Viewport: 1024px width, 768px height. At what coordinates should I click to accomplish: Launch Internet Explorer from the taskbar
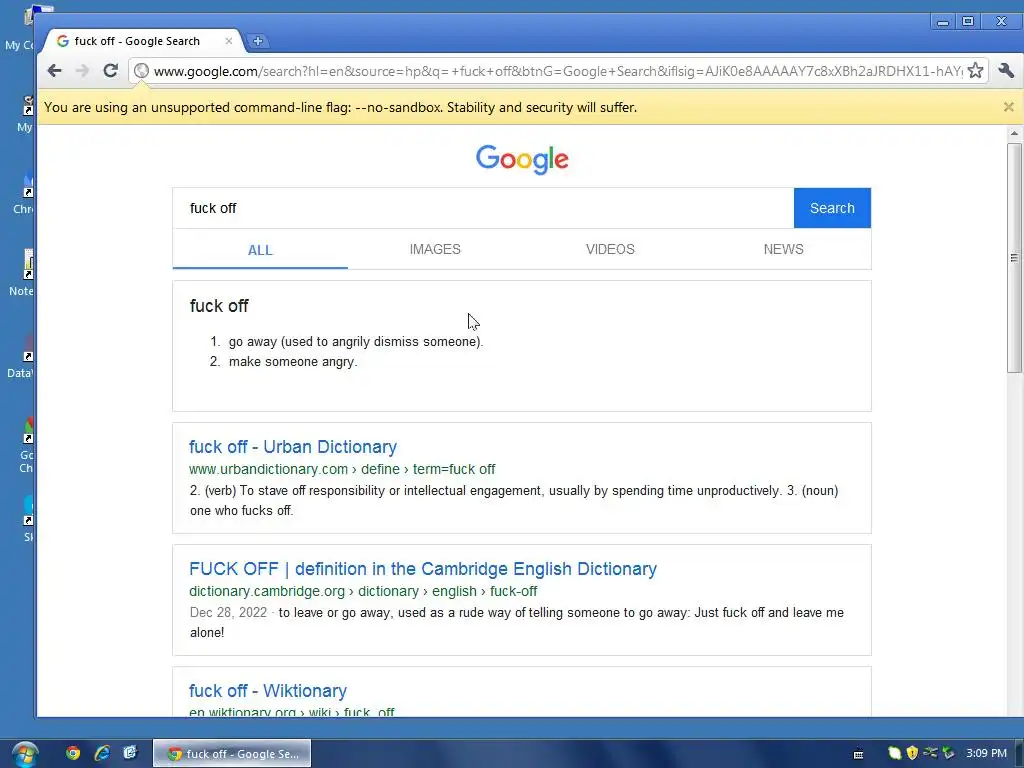[x=102, y=753]
